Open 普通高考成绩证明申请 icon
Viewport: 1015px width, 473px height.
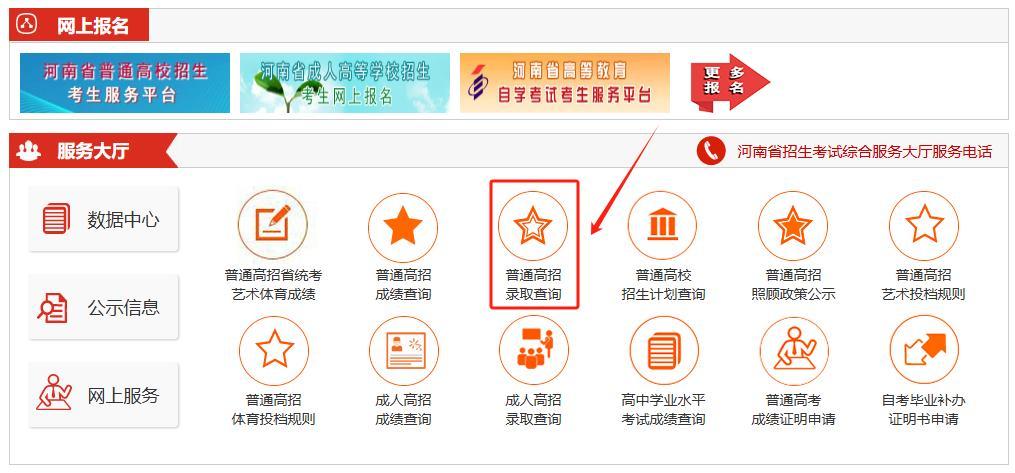pos(794,351)
